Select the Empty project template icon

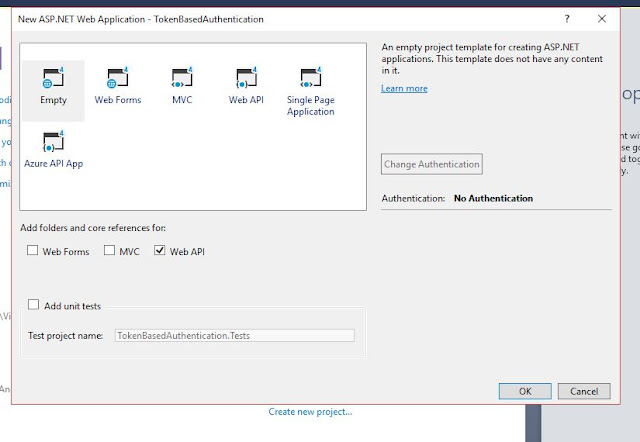(x=53, y=78)
